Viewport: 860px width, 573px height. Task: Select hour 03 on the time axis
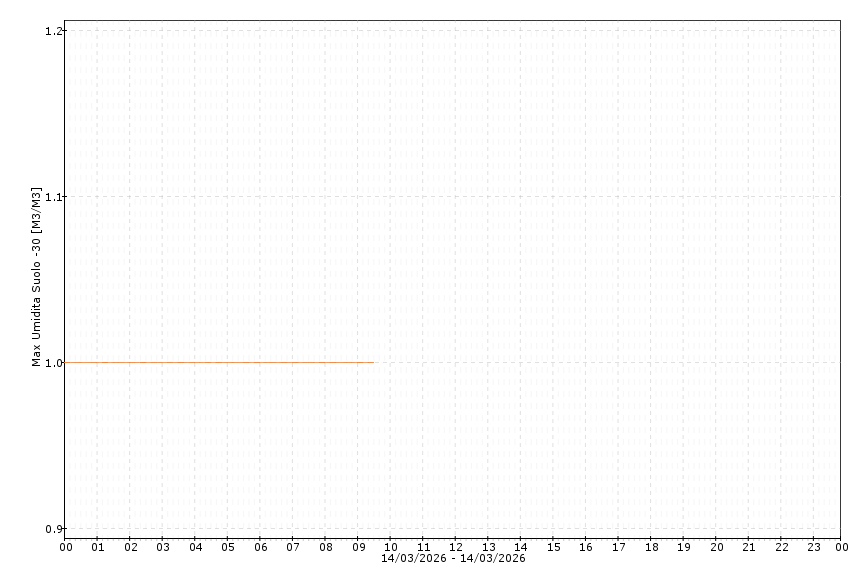coord(163,547)
